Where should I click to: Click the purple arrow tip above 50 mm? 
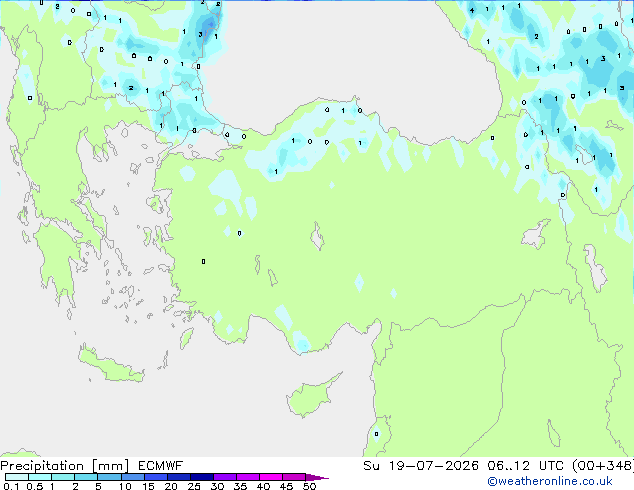click(x=317, y=477)
